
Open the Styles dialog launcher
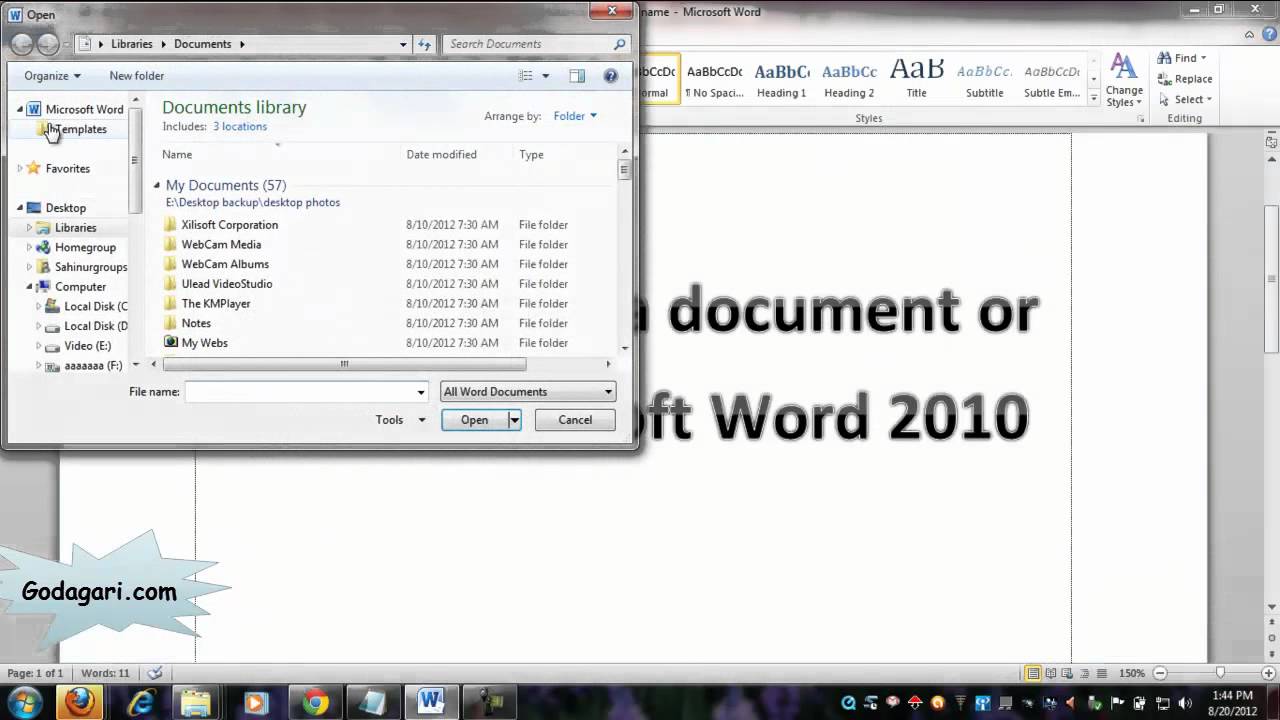1141,119
